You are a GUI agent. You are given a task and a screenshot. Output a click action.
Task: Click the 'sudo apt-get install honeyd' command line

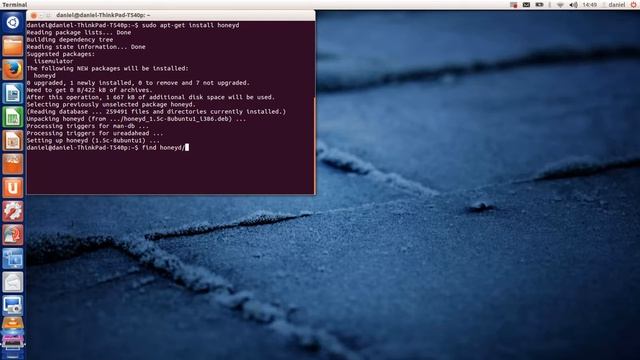click(x=133, y=25)
